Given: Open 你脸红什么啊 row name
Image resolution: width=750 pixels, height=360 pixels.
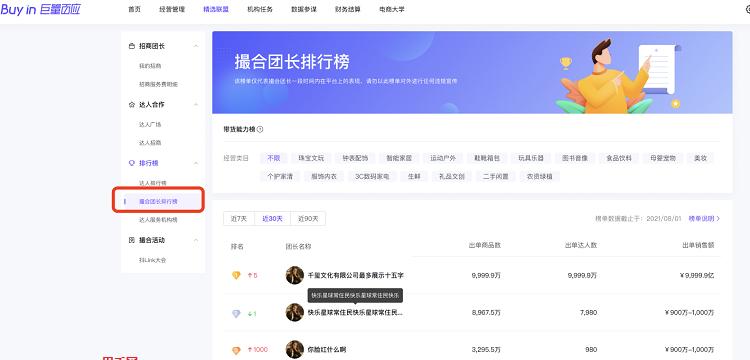Looking at the screenshot, I should pos(327,350).
